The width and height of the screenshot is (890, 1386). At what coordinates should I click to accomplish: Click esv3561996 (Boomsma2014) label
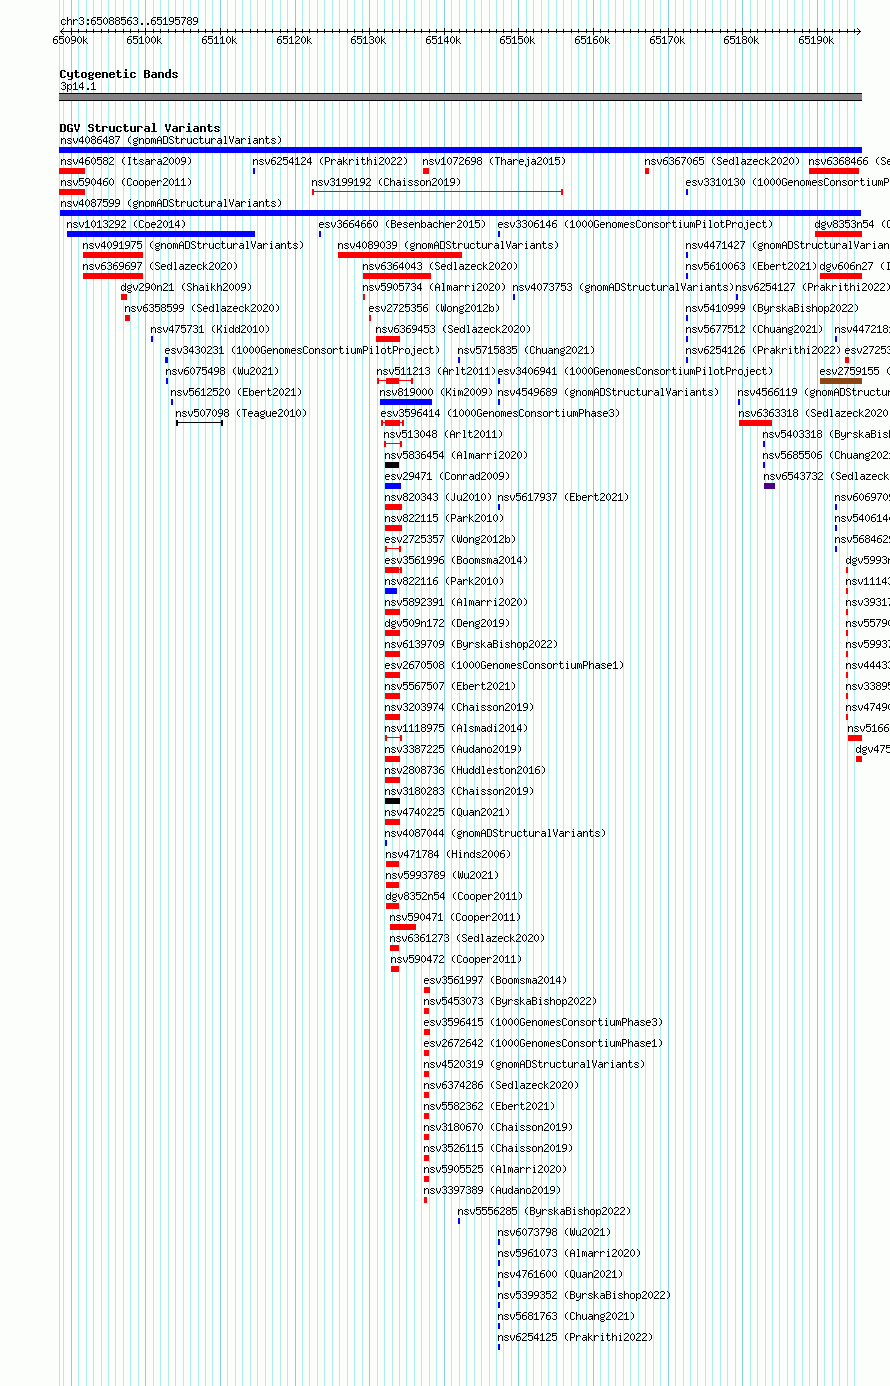point(456,560)
